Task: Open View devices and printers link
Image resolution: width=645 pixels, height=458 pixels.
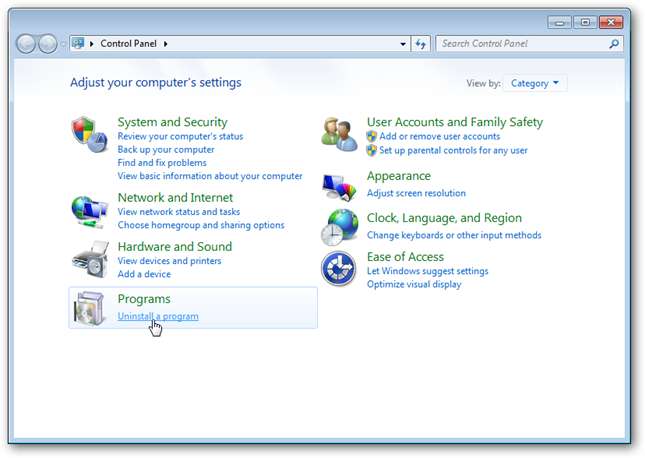Action: tap(169, 261)
